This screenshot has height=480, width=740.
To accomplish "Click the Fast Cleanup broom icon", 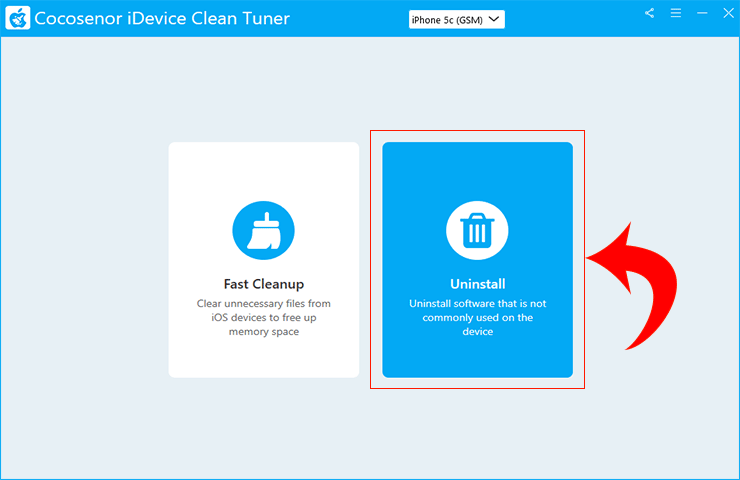I will tap(263, 230).
